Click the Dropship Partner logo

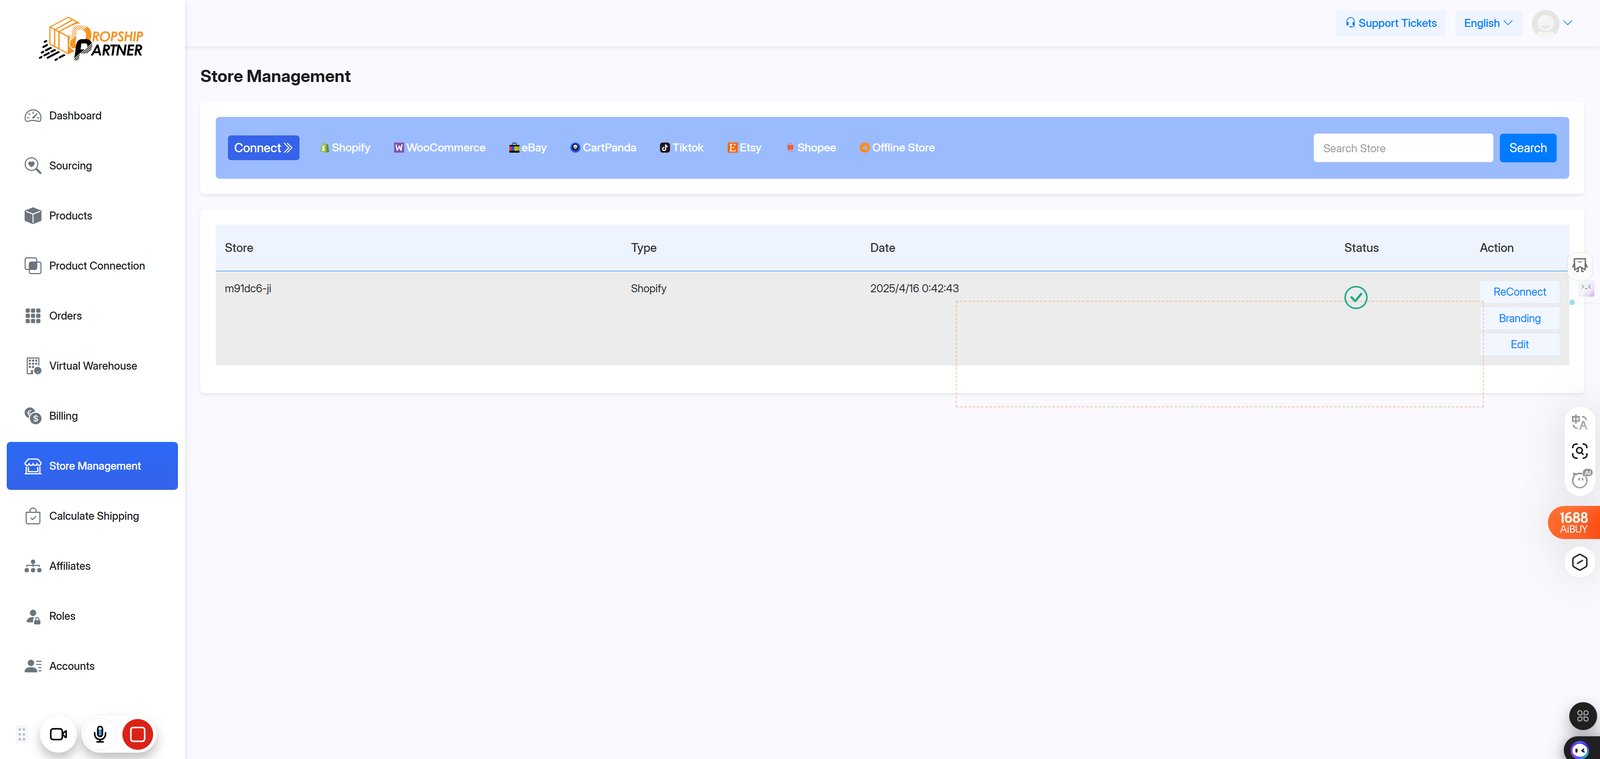[92, 39]
